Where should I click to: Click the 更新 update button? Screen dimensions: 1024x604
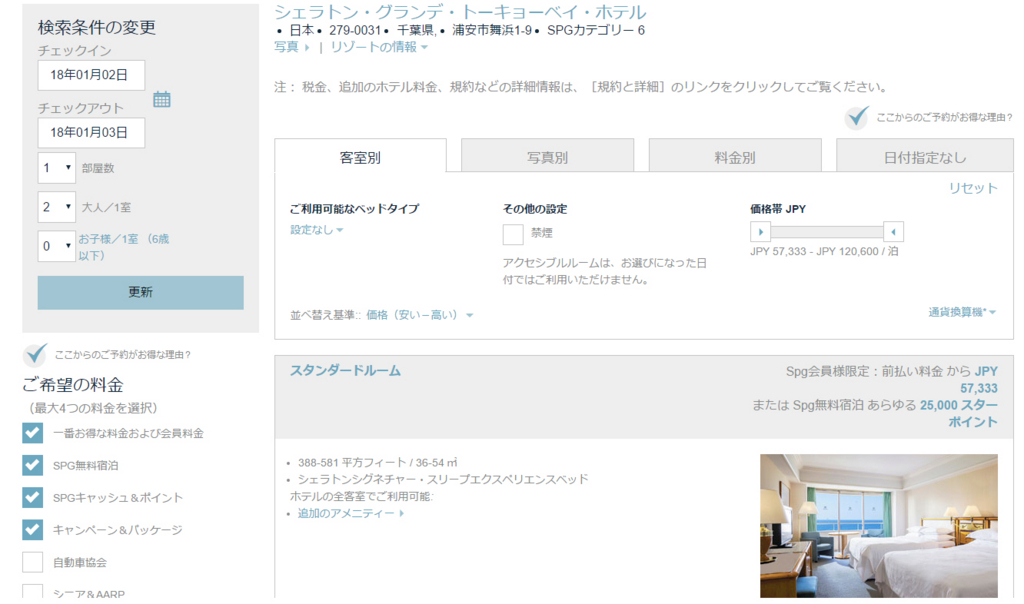(140, 292)
